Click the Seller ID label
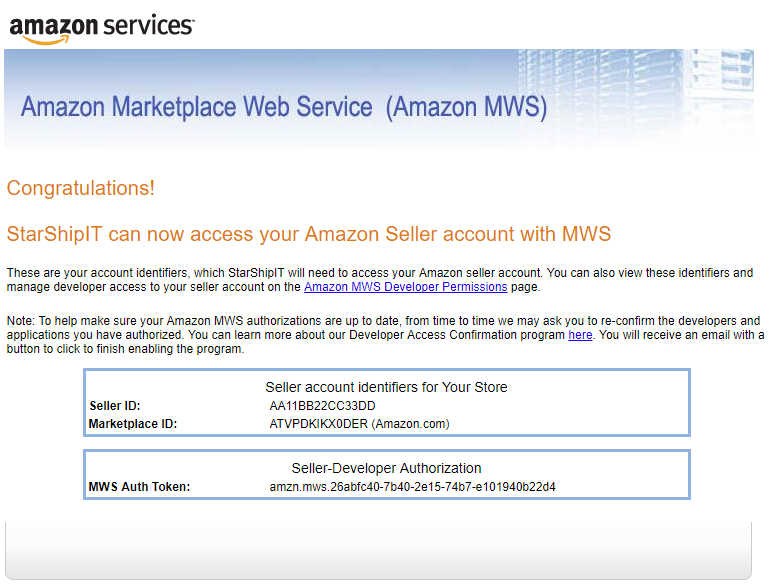The width and height of the screenshot is (769, 585). (x=115, y=406)
